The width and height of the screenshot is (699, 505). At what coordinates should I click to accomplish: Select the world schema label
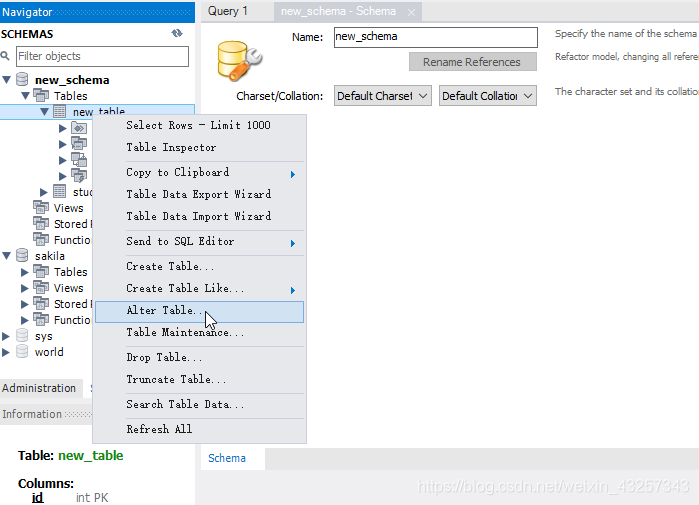pos(49,352)
